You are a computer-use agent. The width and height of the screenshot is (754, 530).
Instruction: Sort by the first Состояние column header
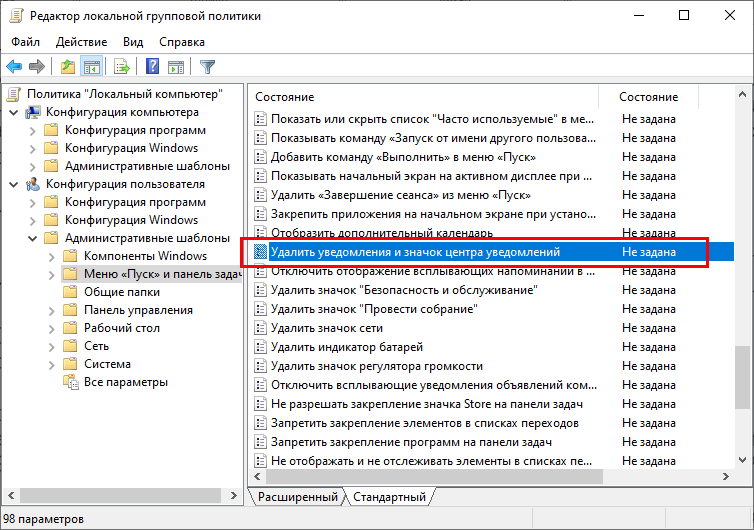click(424, 97)
